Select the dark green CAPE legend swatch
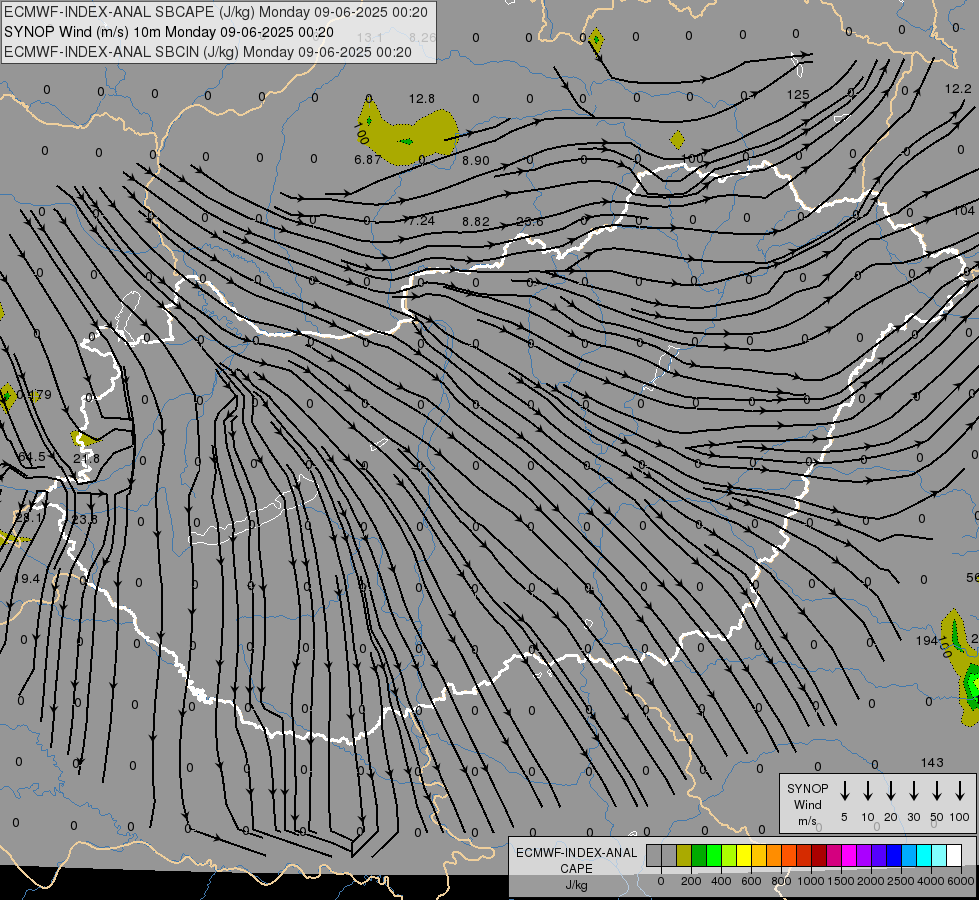Viewport: 979px width, 900px height. pyautogui.click(x=699, y=855)
